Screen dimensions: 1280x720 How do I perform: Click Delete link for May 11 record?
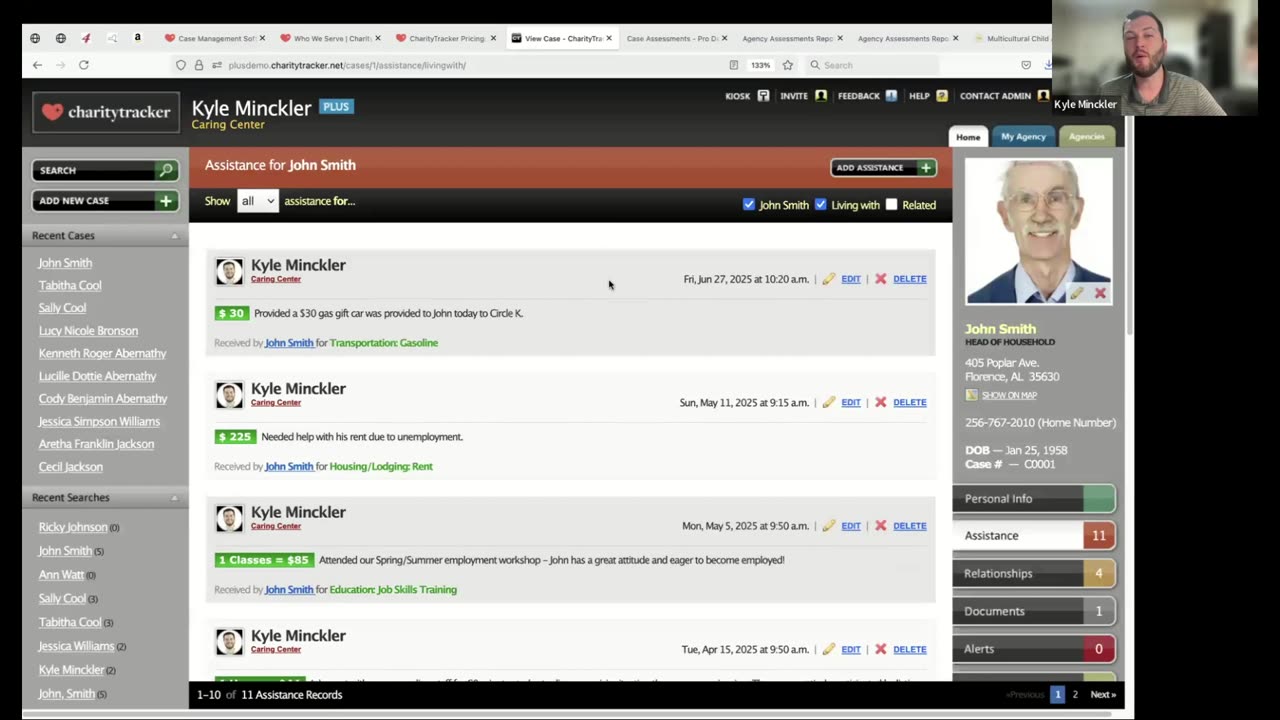click(910, 403)
